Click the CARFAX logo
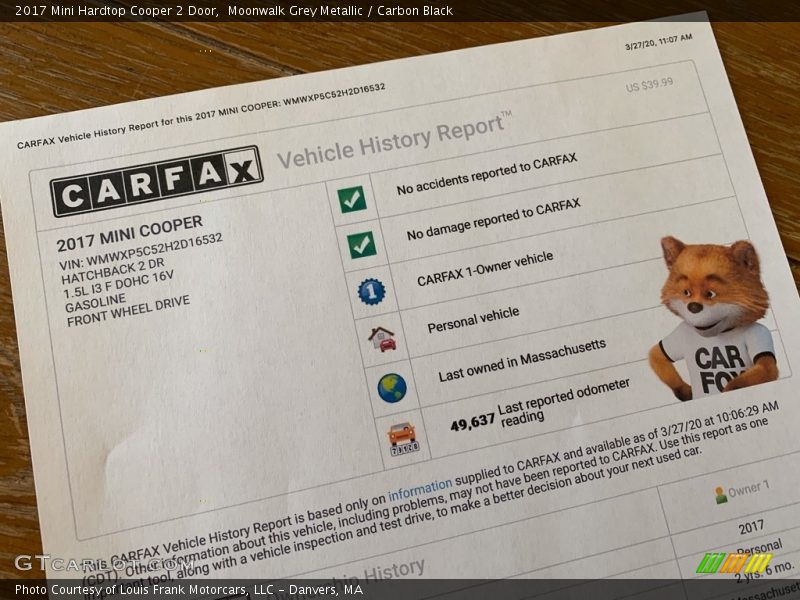 coord(156,181)
